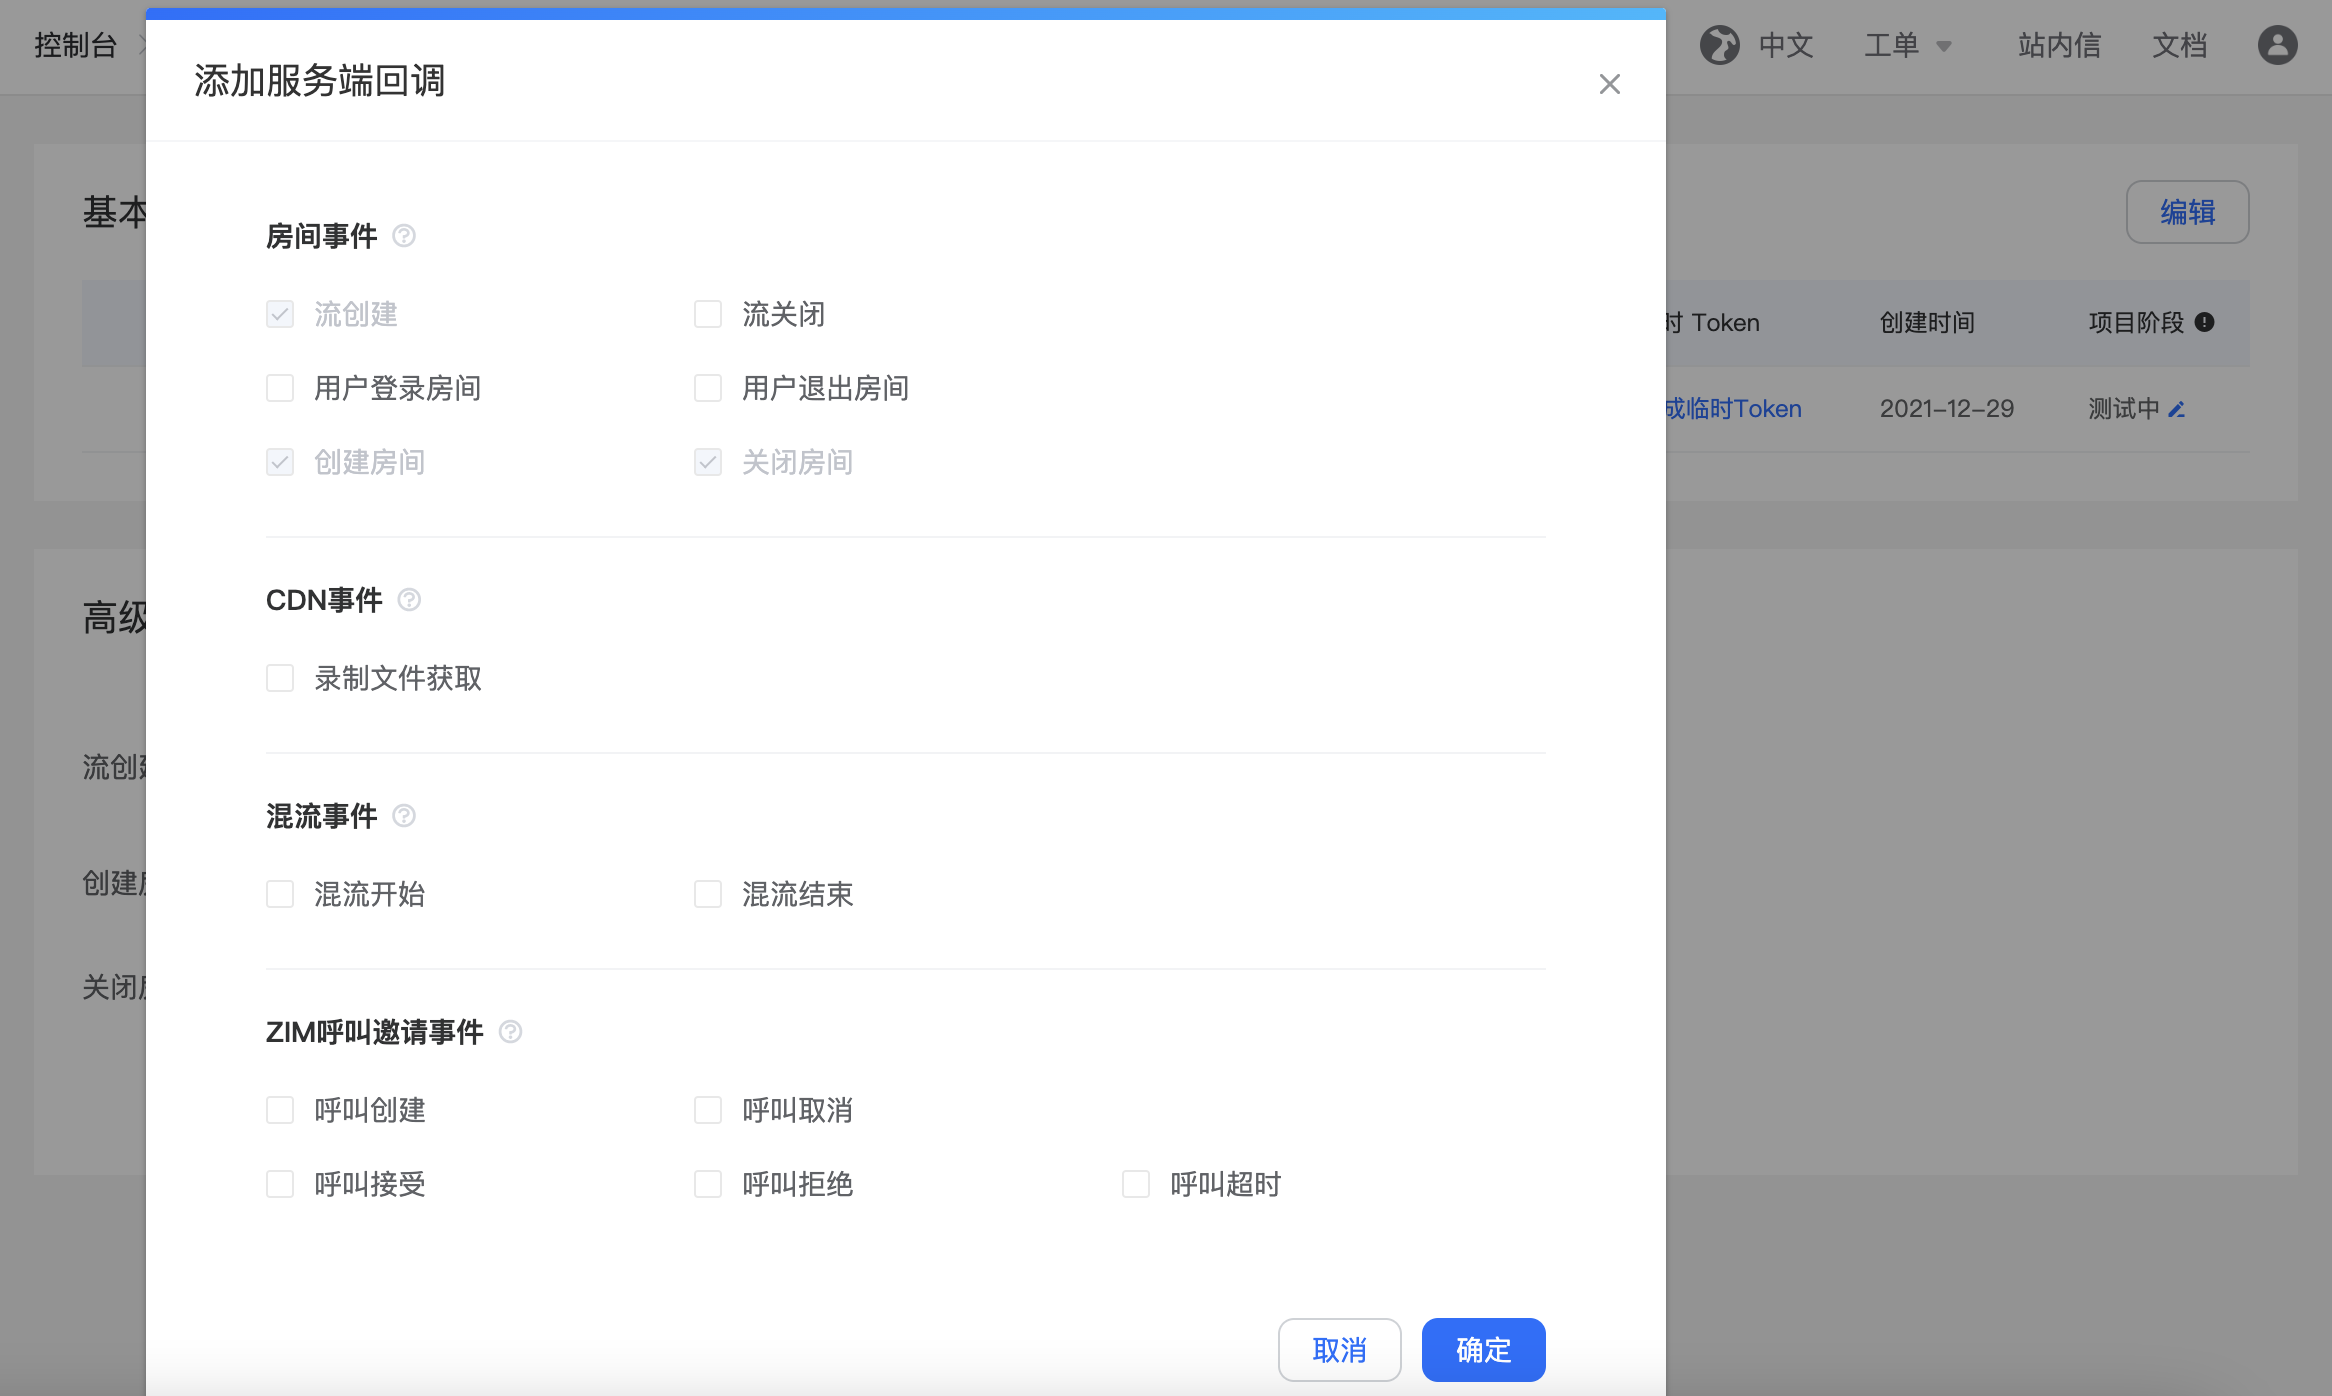Check the 用户登录房间 option
Image resolution: width=2332 pixels, height=1396 pixels.
click(280, 388)
